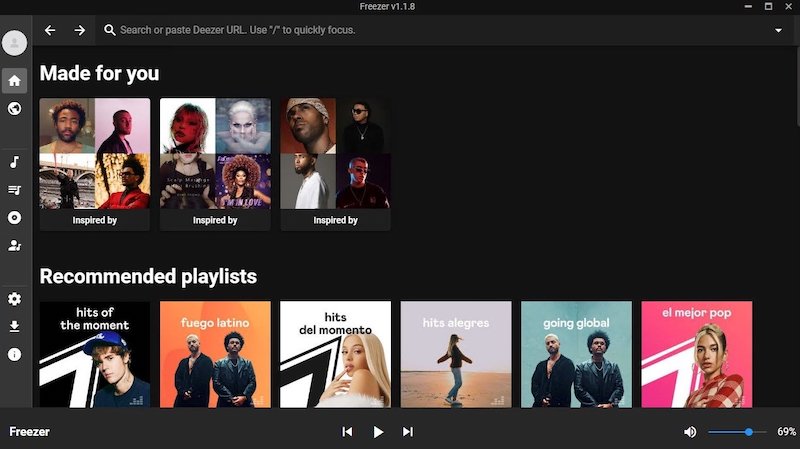Image resolution: width=800 pixels, height=449 pixels.
Task: Open the 'fuego latino' playlist thumbnail
Action: (215, 354)
